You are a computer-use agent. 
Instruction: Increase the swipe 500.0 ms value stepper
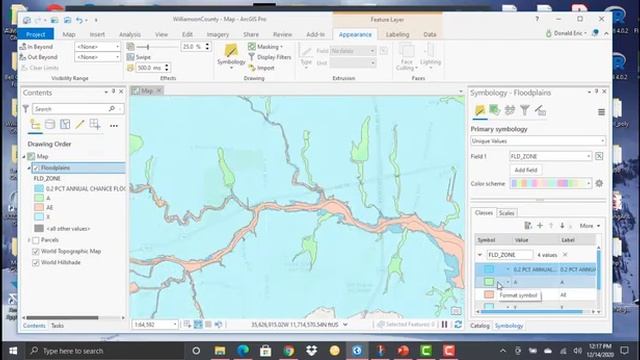(166, 65)
